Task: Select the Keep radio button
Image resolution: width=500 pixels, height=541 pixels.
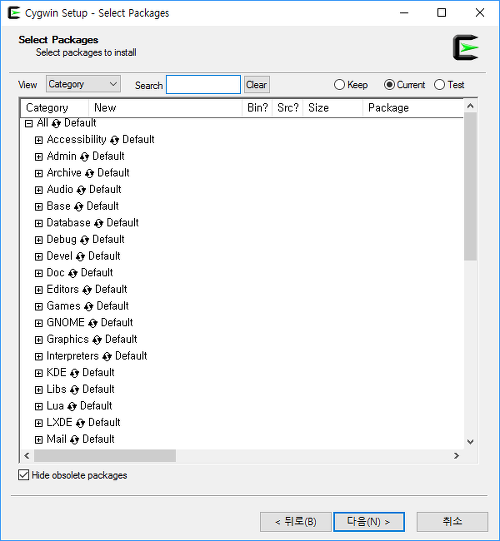Action: 339,85
